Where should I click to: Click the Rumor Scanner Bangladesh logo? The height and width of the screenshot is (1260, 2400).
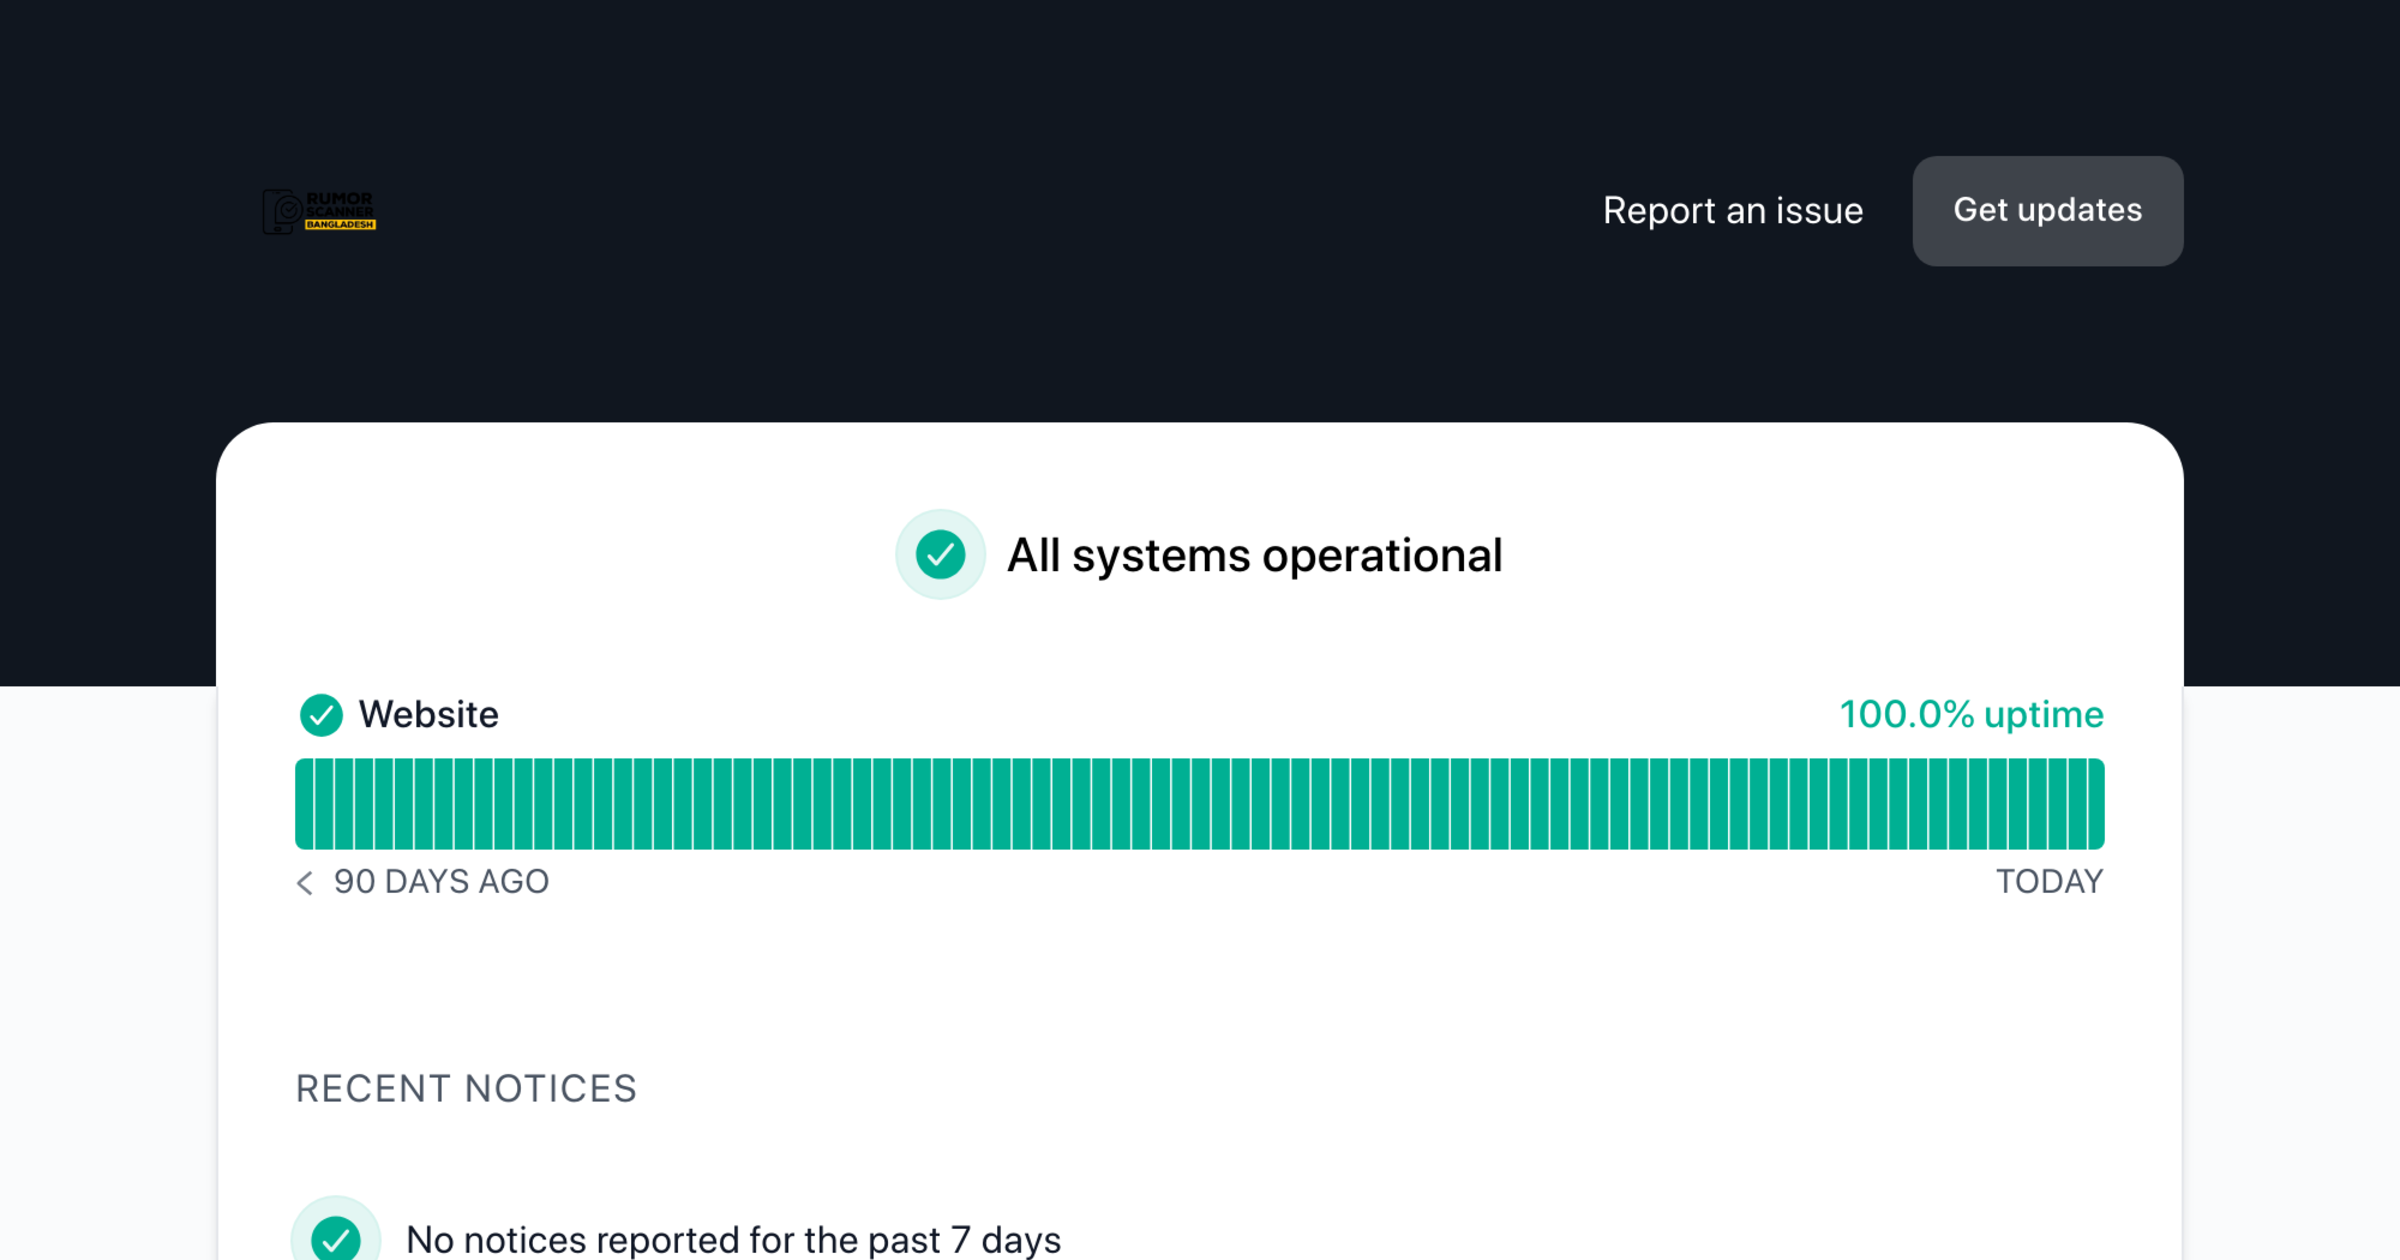click(x=319, y=211)
